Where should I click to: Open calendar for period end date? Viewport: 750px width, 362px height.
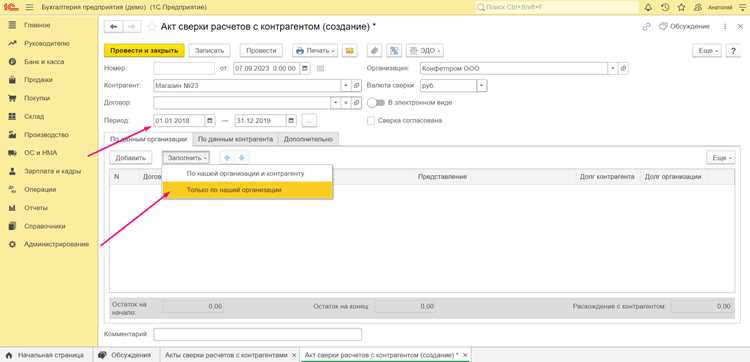tap(291, 121)
